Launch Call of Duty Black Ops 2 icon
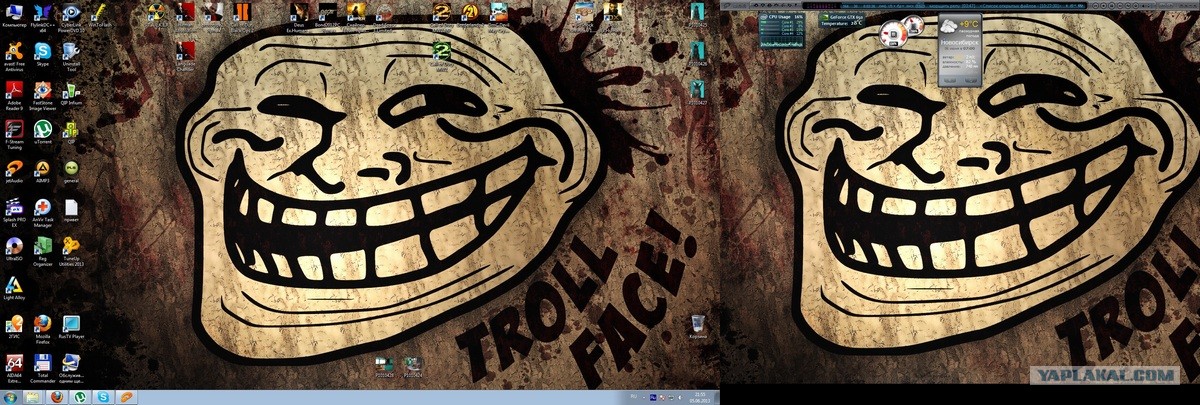Viewport: 1200px width, 405px height. tap(243, 16)
